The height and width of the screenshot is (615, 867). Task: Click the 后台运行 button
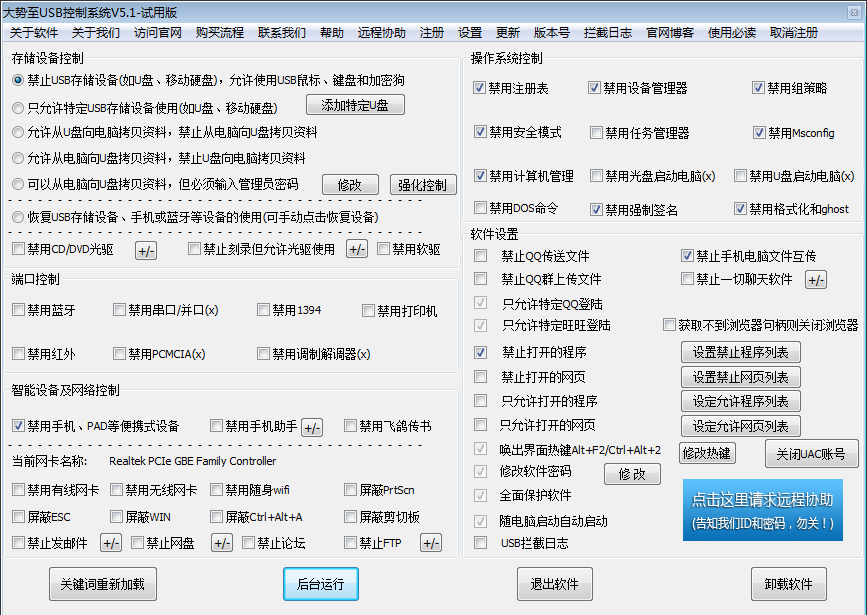(x=320, y=584)
